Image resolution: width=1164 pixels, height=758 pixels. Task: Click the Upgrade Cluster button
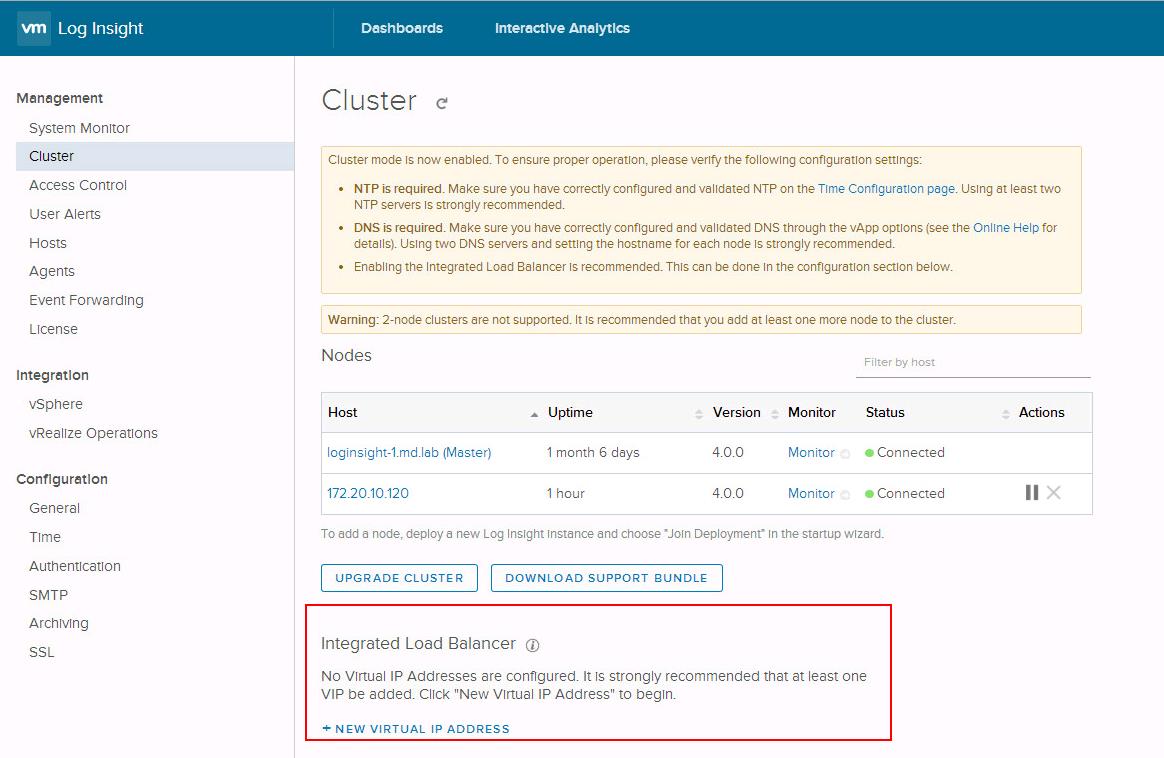[399, 578]
